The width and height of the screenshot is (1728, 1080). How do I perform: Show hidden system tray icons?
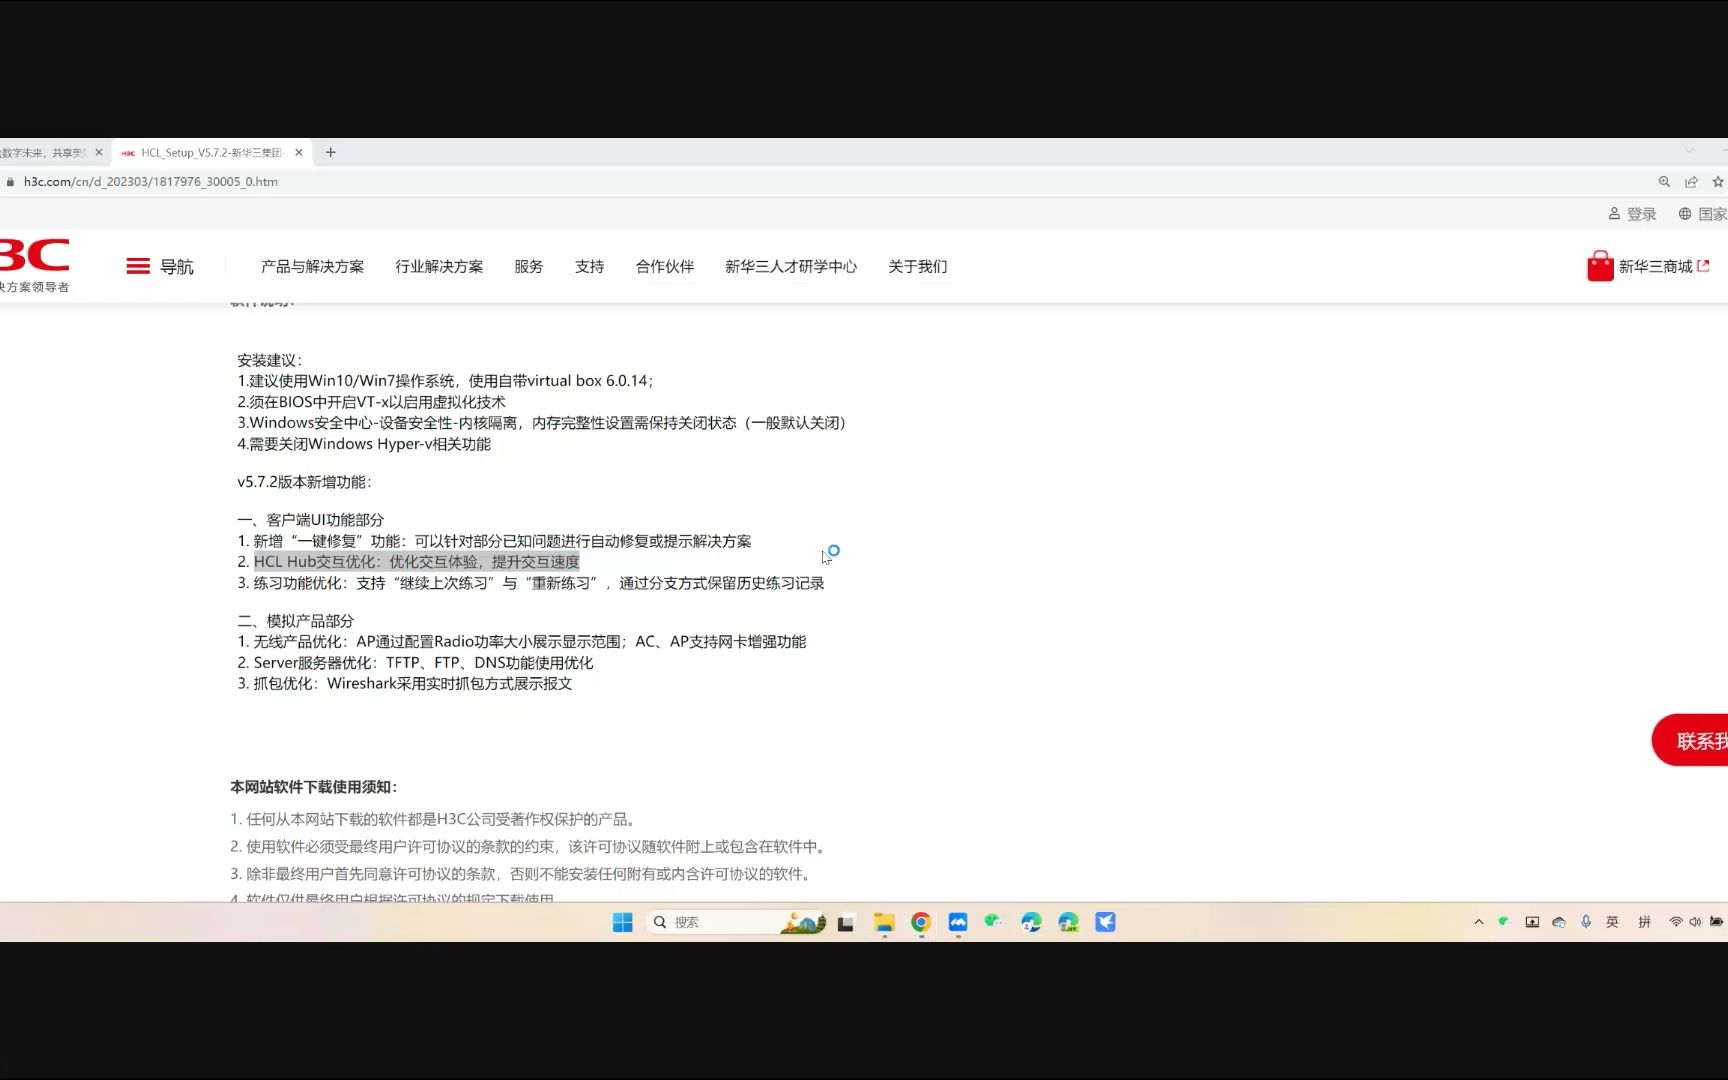tap(1479, 922)
